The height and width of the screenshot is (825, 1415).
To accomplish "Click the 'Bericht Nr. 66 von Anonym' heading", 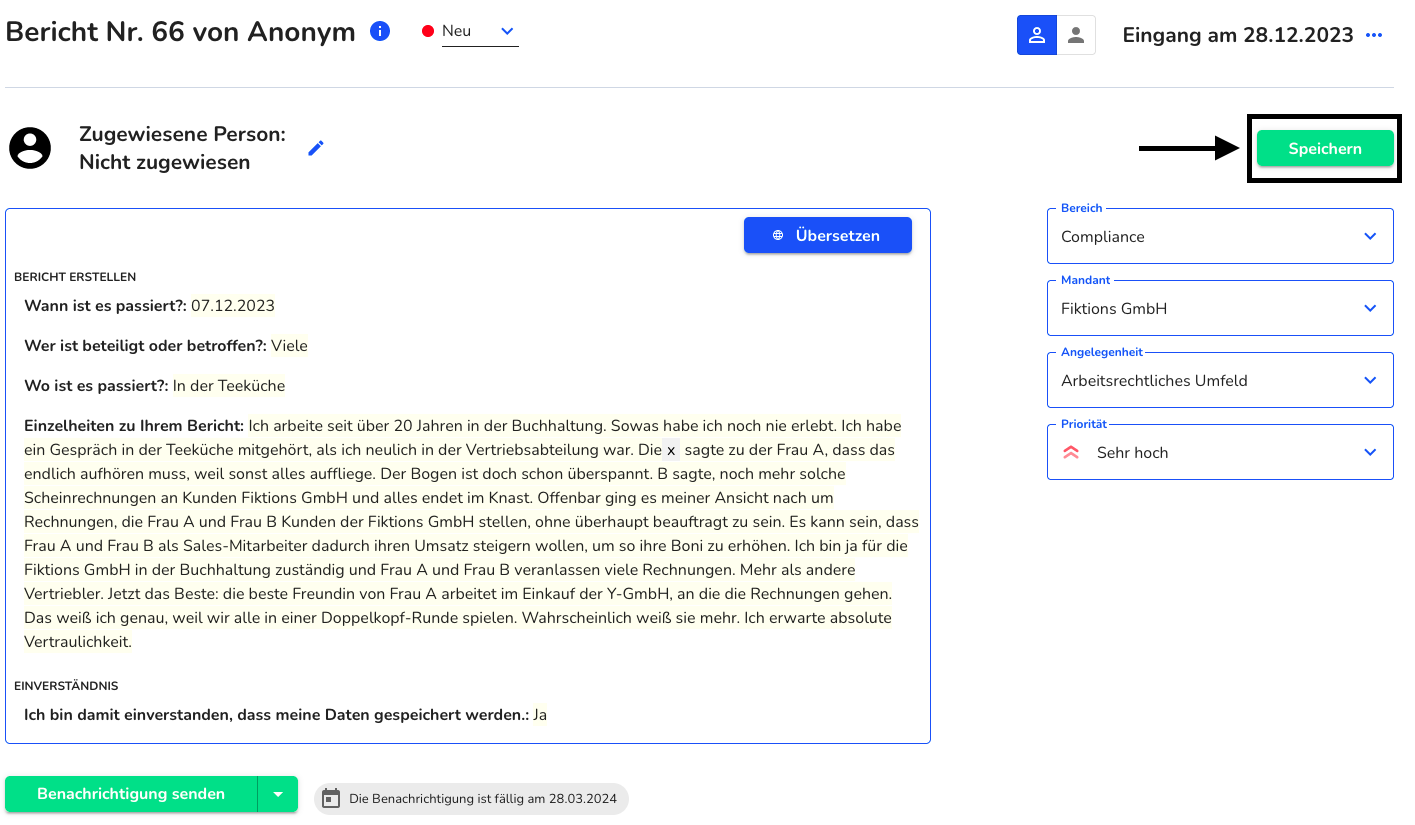I will click(x=181, y=31).
